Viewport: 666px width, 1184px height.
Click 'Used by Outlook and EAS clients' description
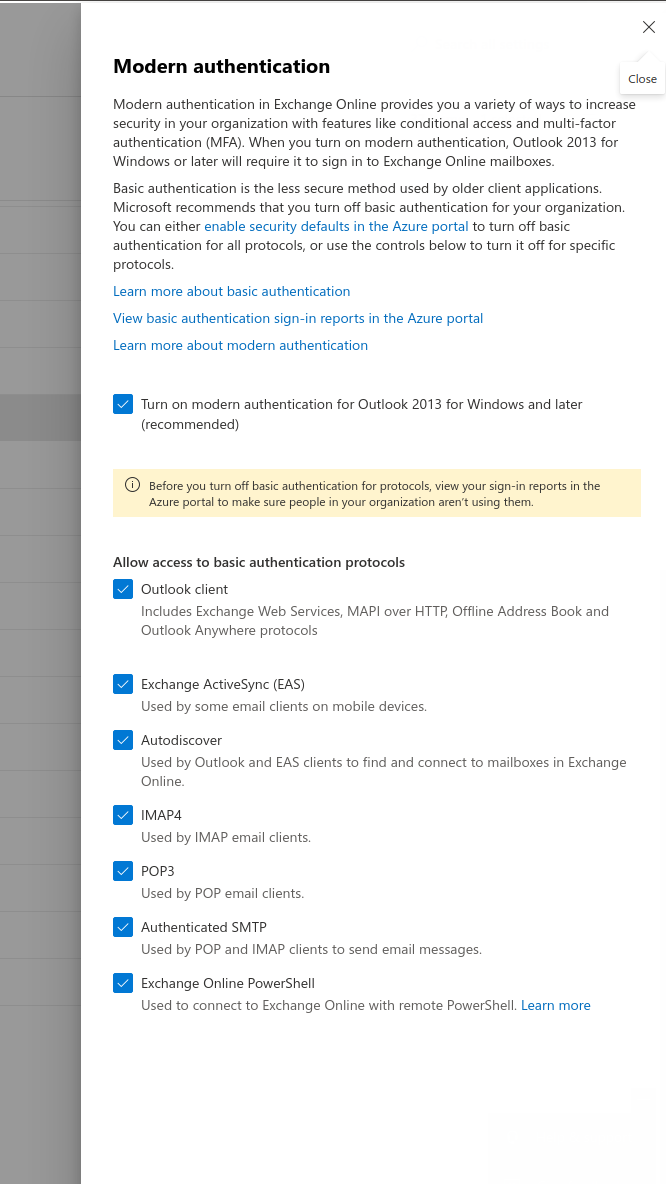384,772
